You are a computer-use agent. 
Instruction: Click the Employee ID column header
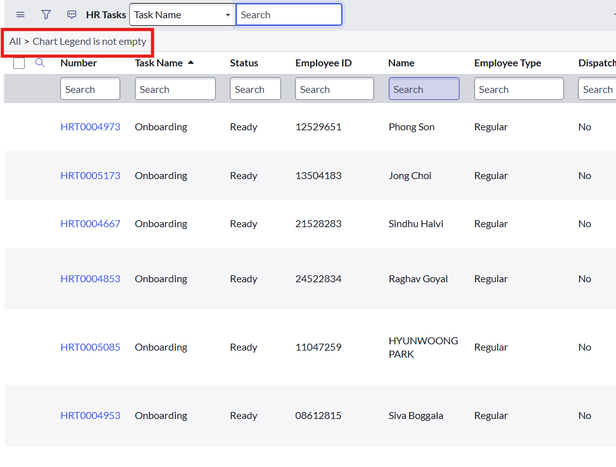[x=323, y=63]
